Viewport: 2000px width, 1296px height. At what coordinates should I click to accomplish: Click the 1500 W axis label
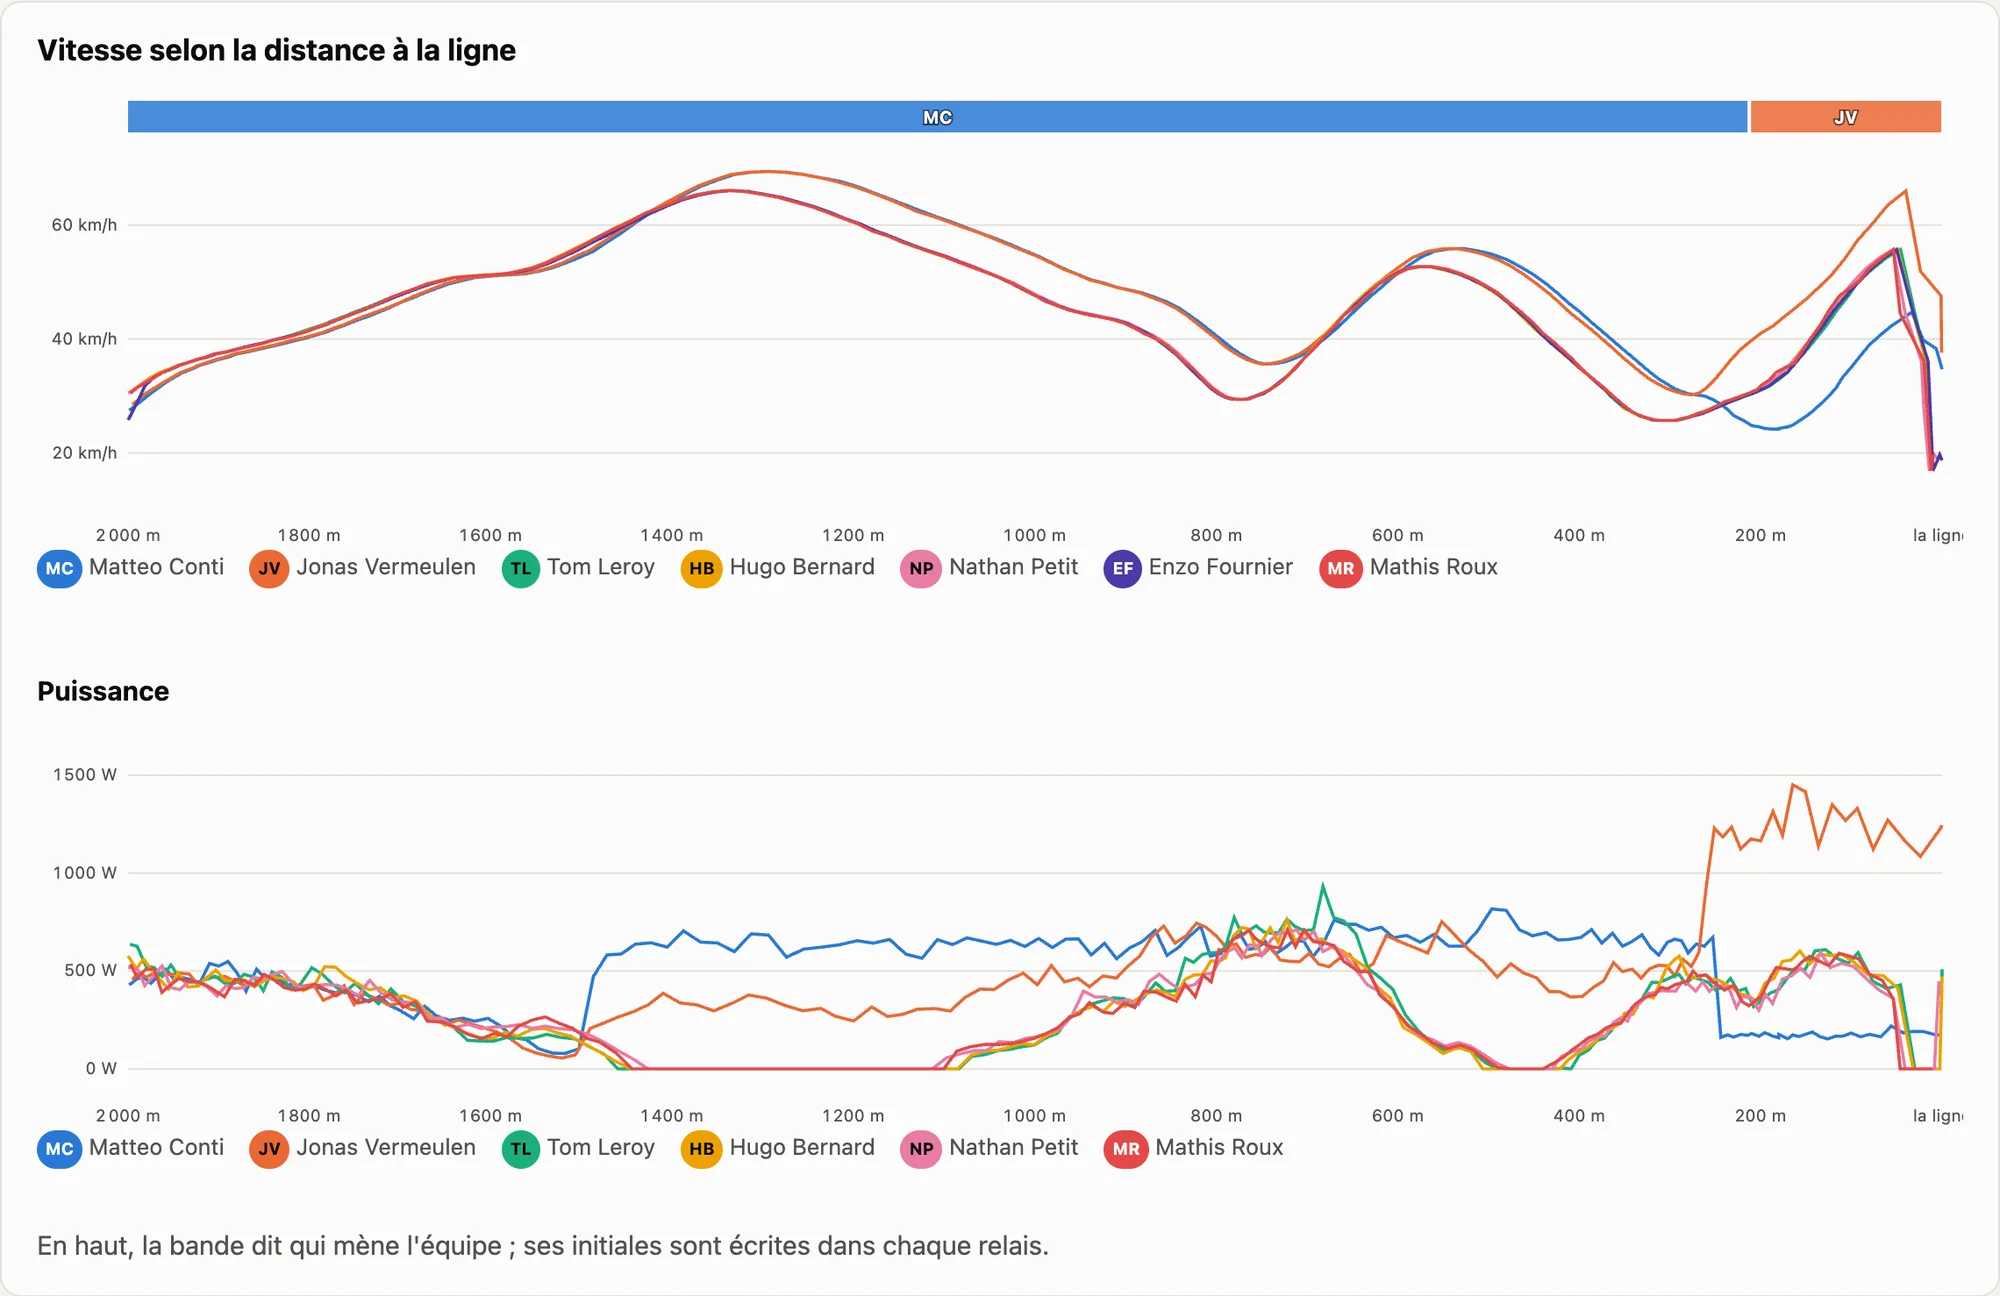[85, 775]
